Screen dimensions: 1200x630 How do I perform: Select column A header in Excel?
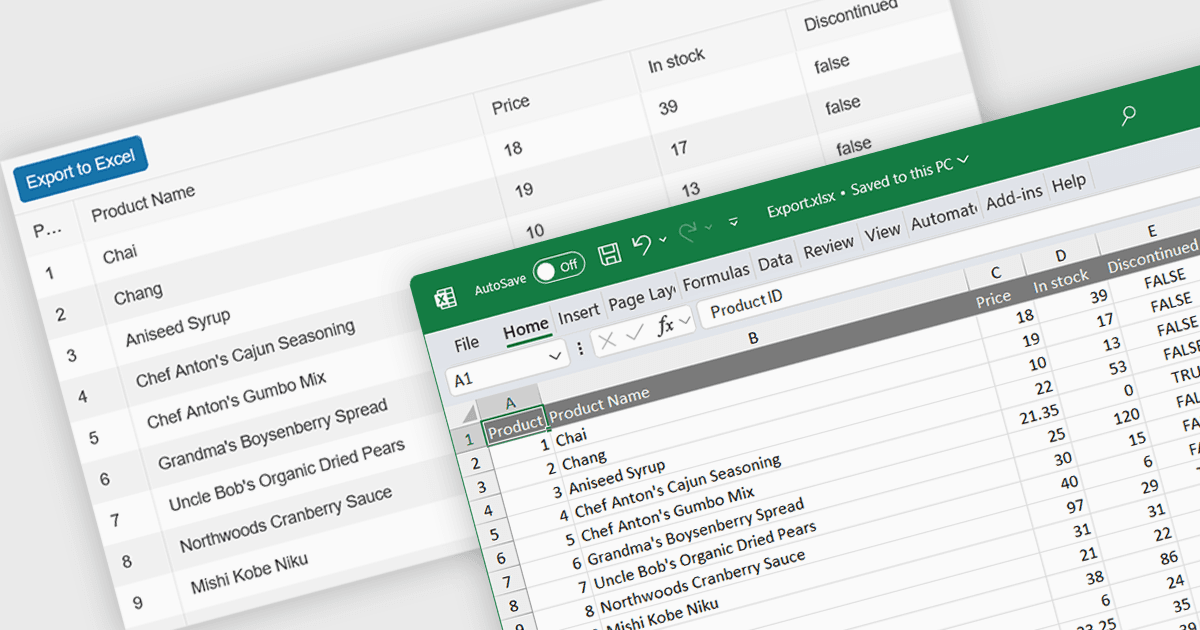[x=510, y=402]
